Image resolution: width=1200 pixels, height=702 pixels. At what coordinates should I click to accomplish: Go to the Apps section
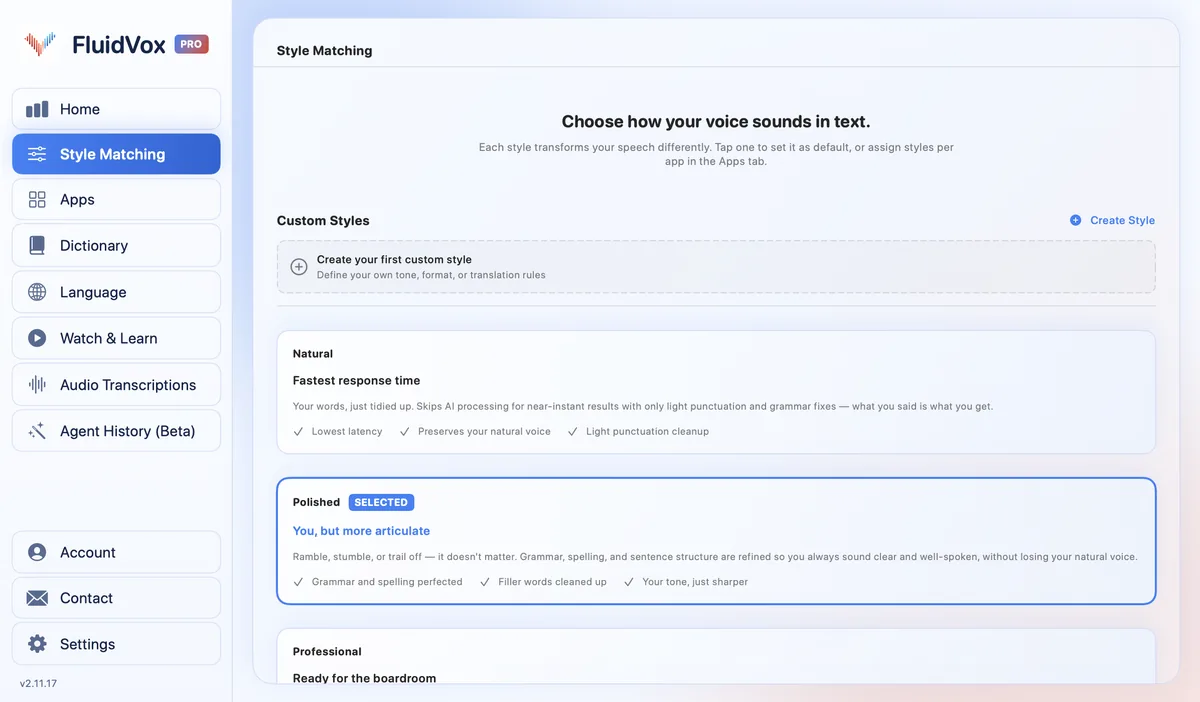tap(116, 199)
